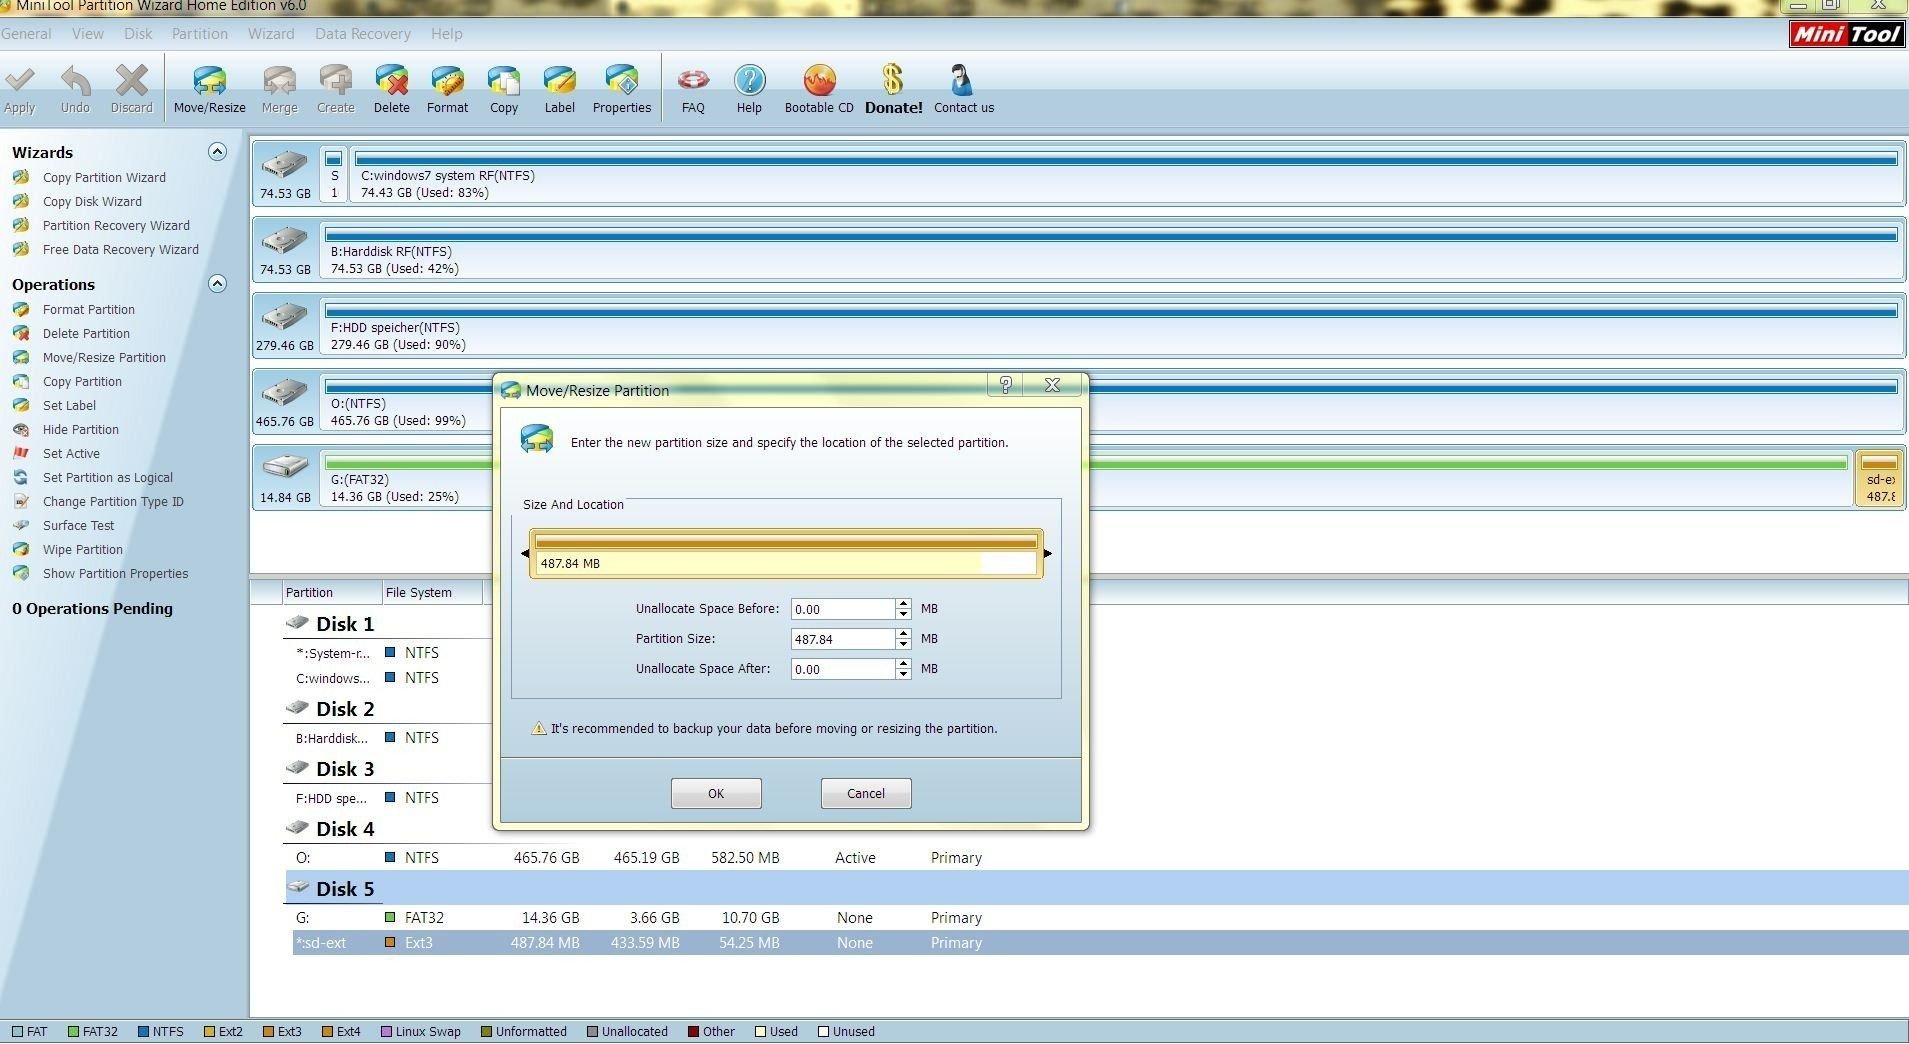Screen dimensions: 1909x1044
Task: Open the Data Recovery menu
Action: click(x=363, y=34)
